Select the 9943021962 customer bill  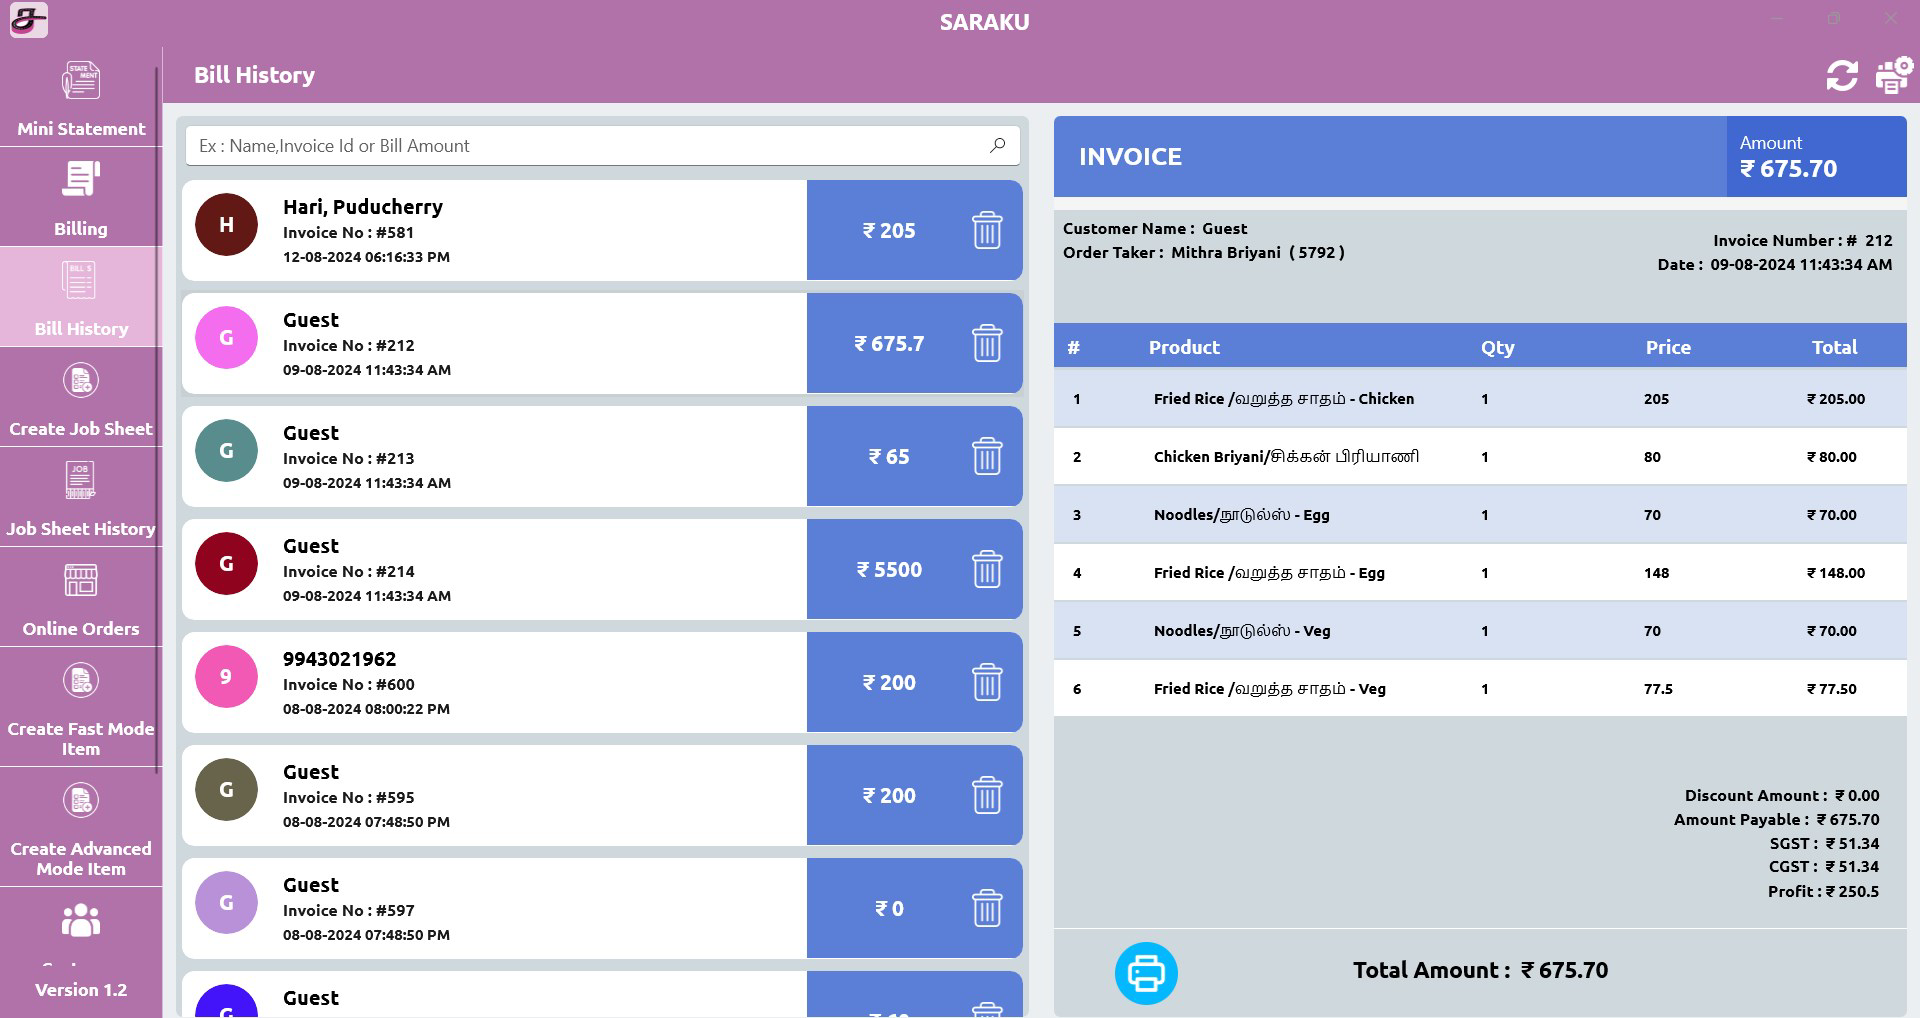[340, 659]
